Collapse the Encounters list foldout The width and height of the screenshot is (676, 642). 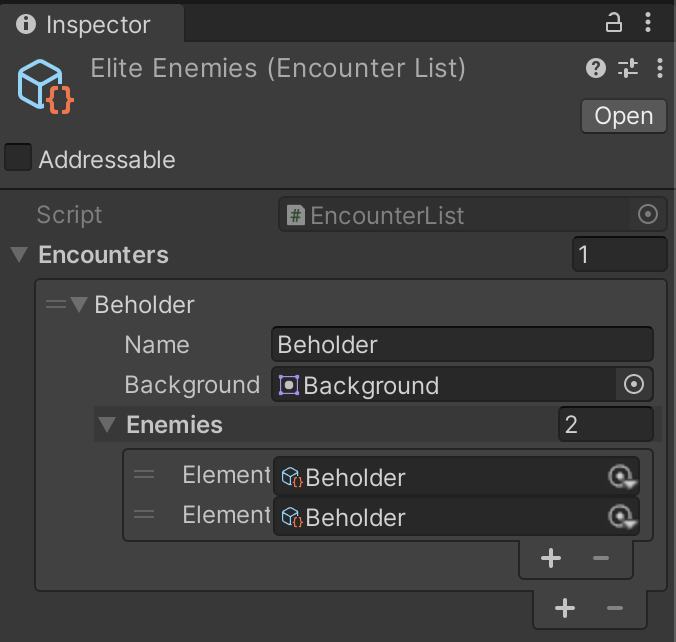click(x=19, y=254)
